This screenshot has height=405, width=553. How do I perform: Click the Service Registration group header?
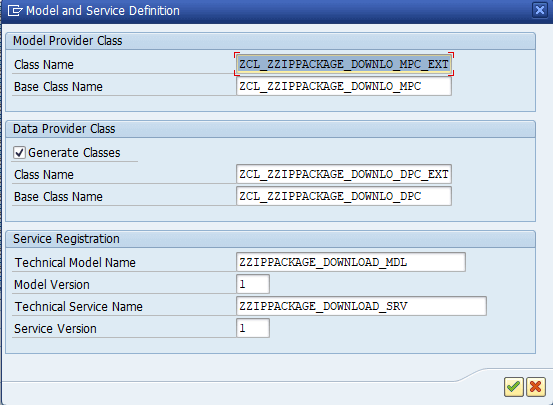tap(271, 239)
